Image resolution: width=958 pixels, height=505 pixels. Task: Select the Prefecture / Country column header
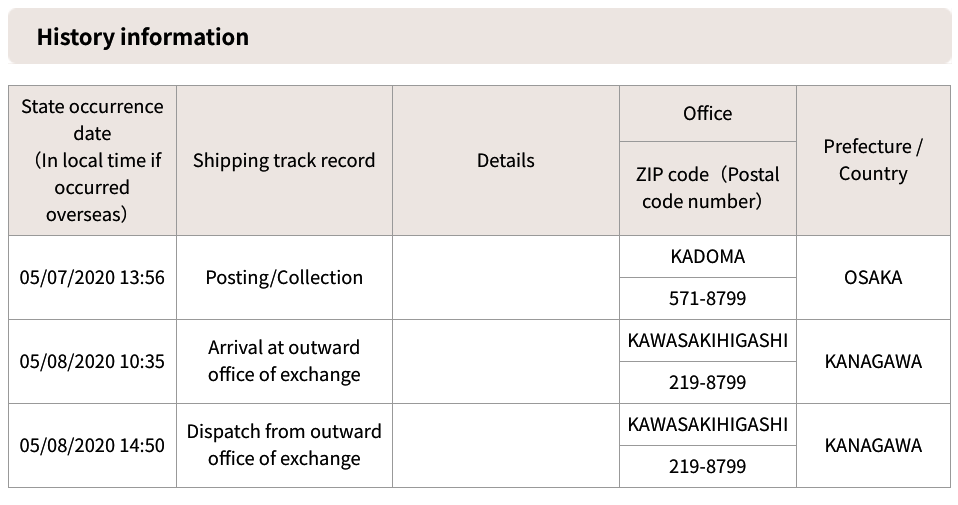click(x=873, y=161)
